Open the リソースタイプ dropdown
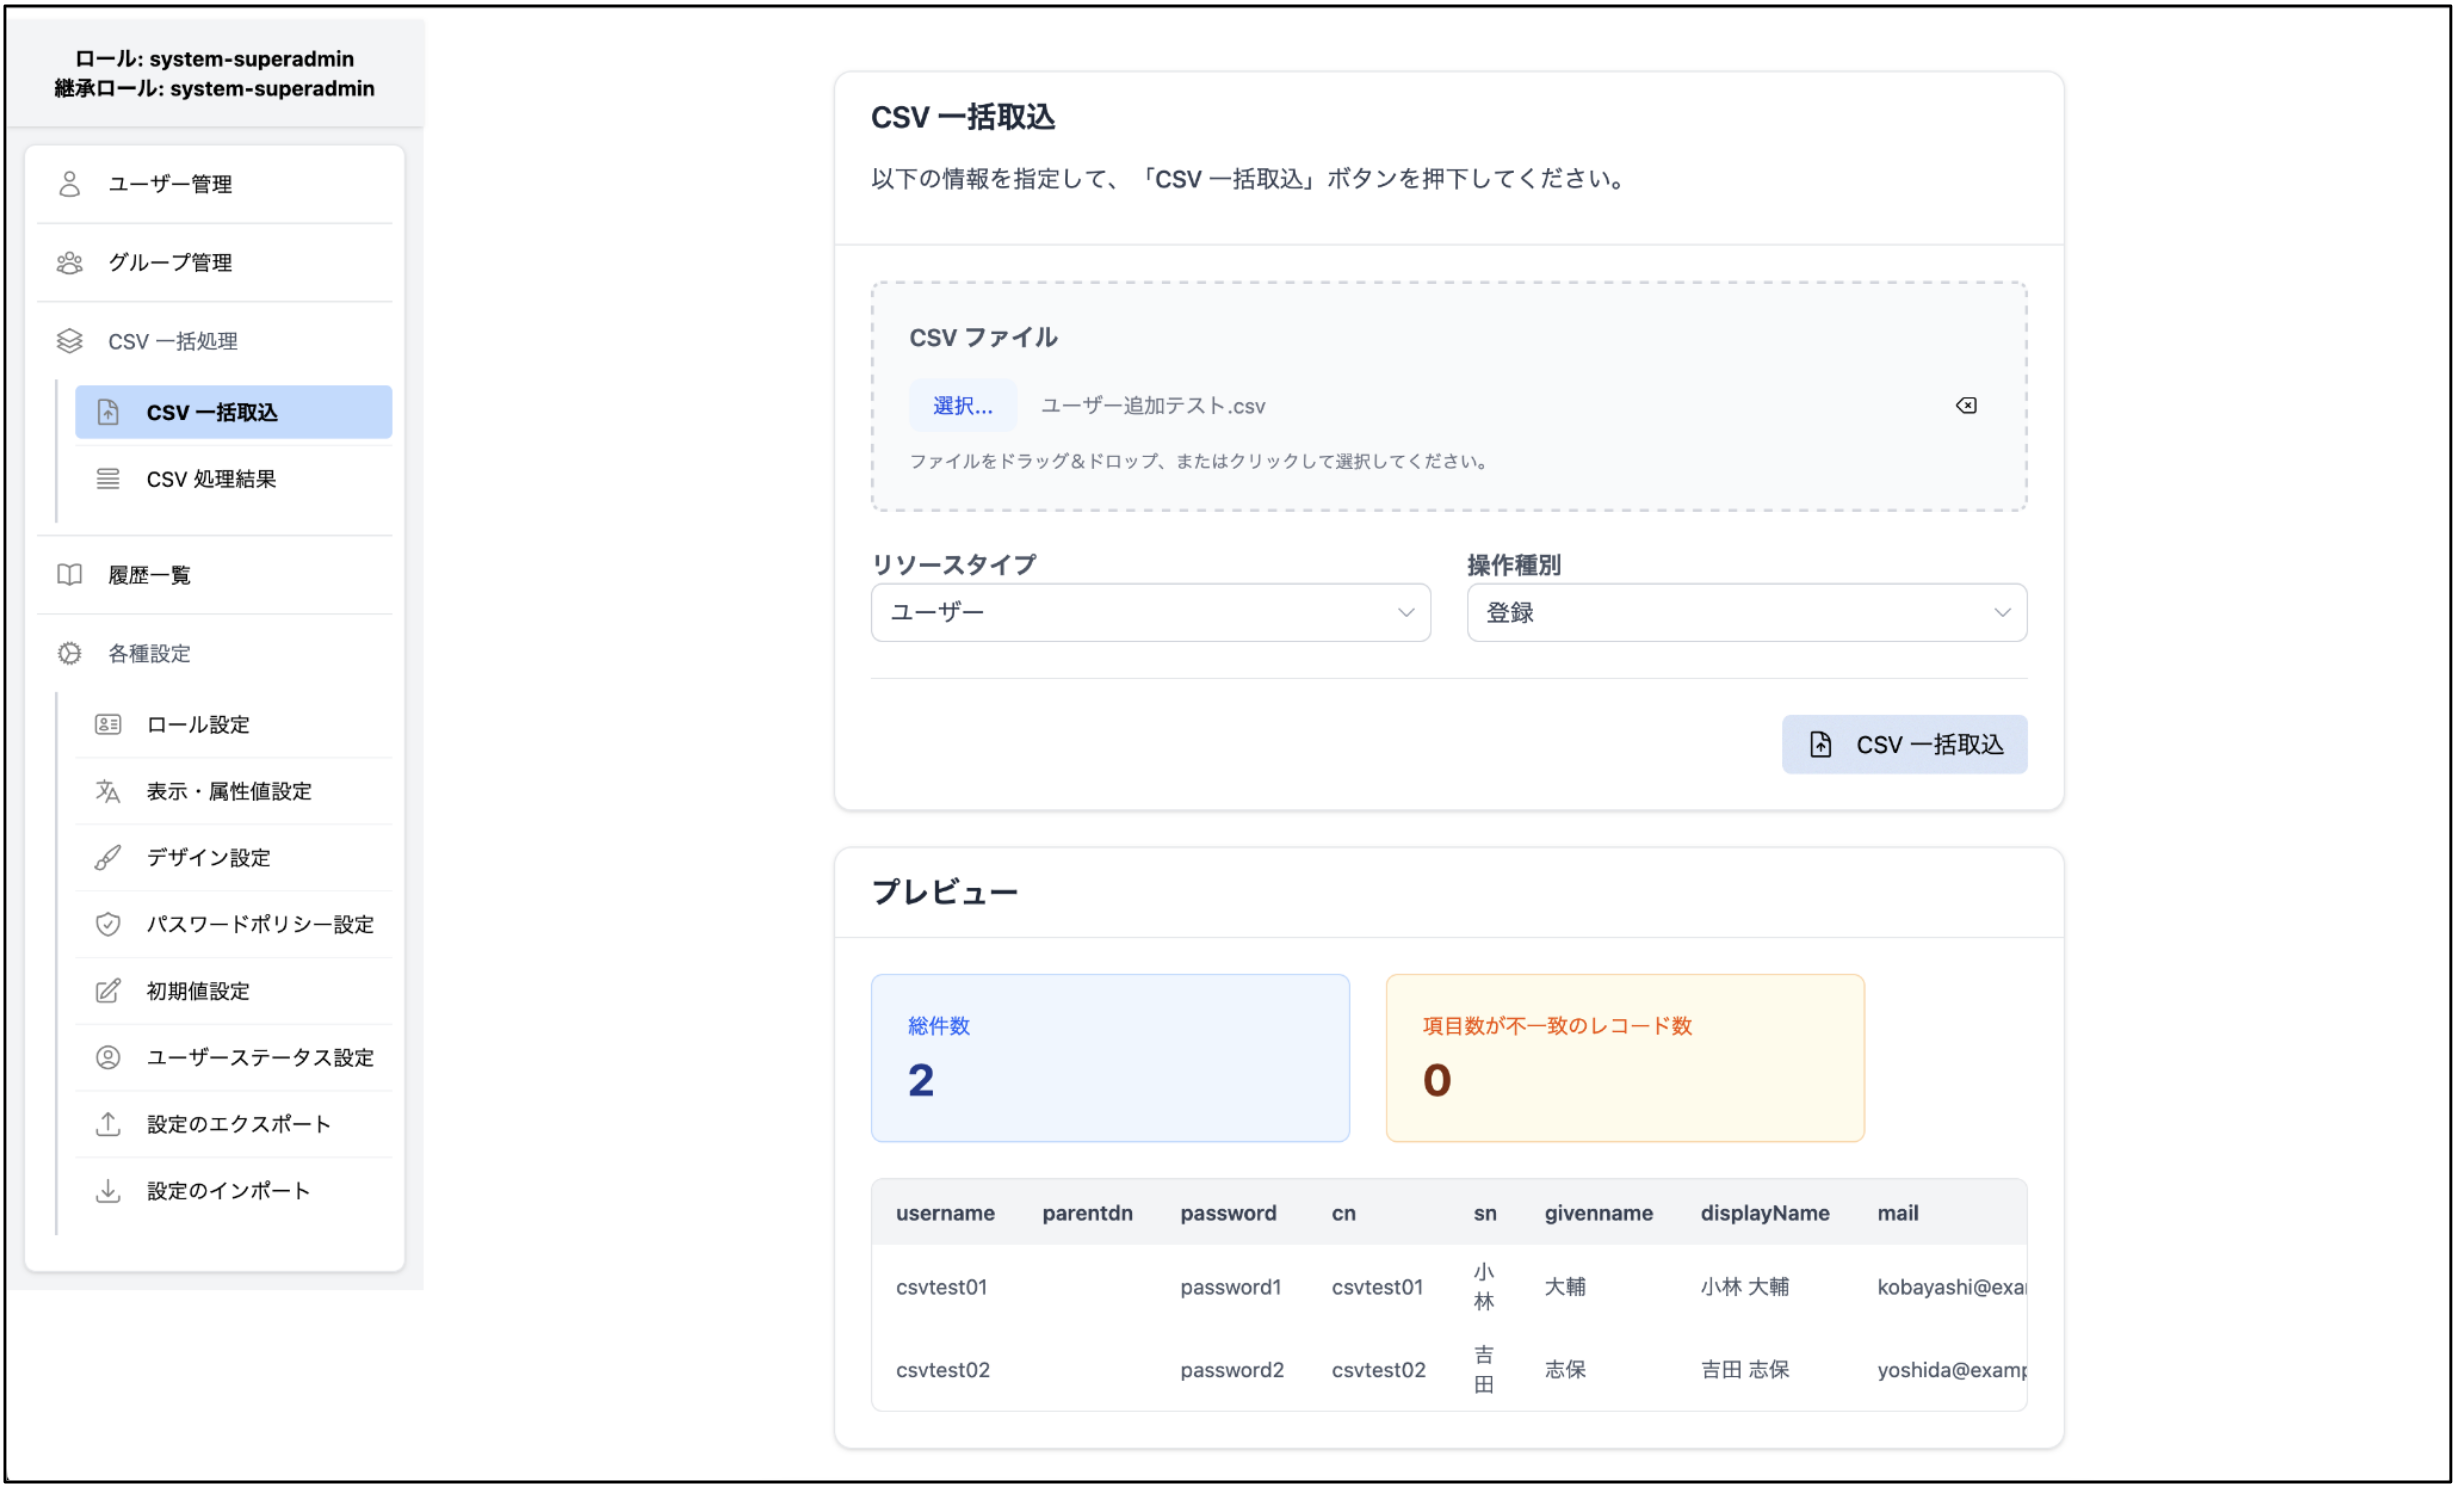 click(1150, 612)
